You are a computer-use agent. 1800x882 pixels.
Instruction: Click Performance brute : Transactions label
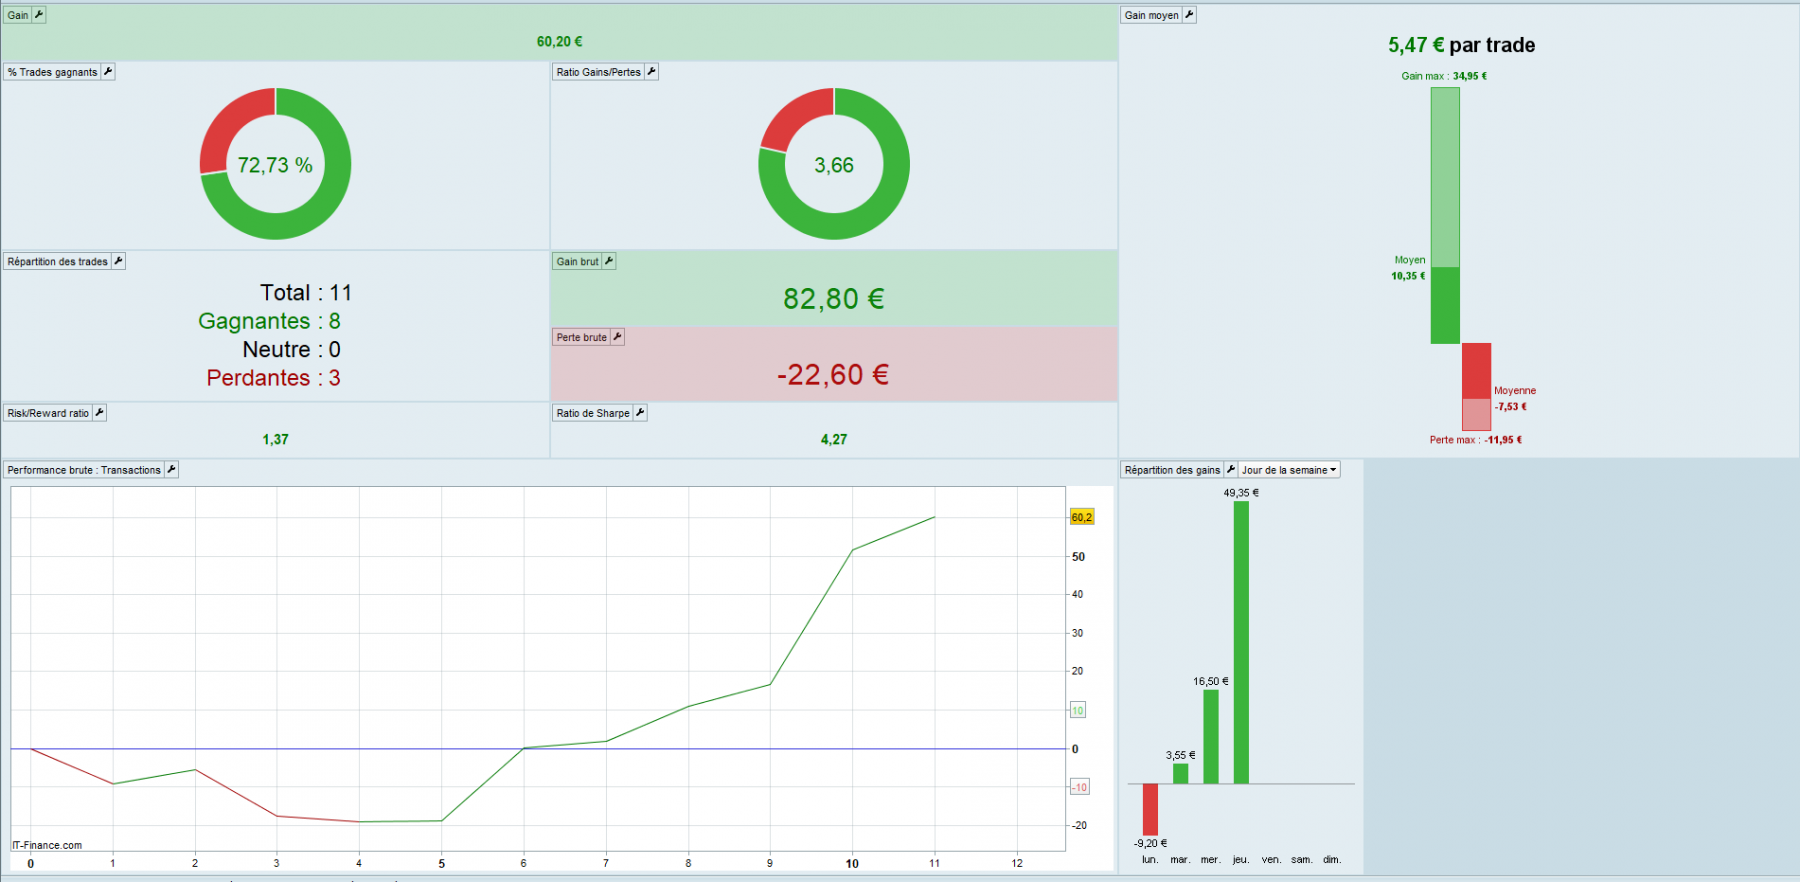coord(84,470)
